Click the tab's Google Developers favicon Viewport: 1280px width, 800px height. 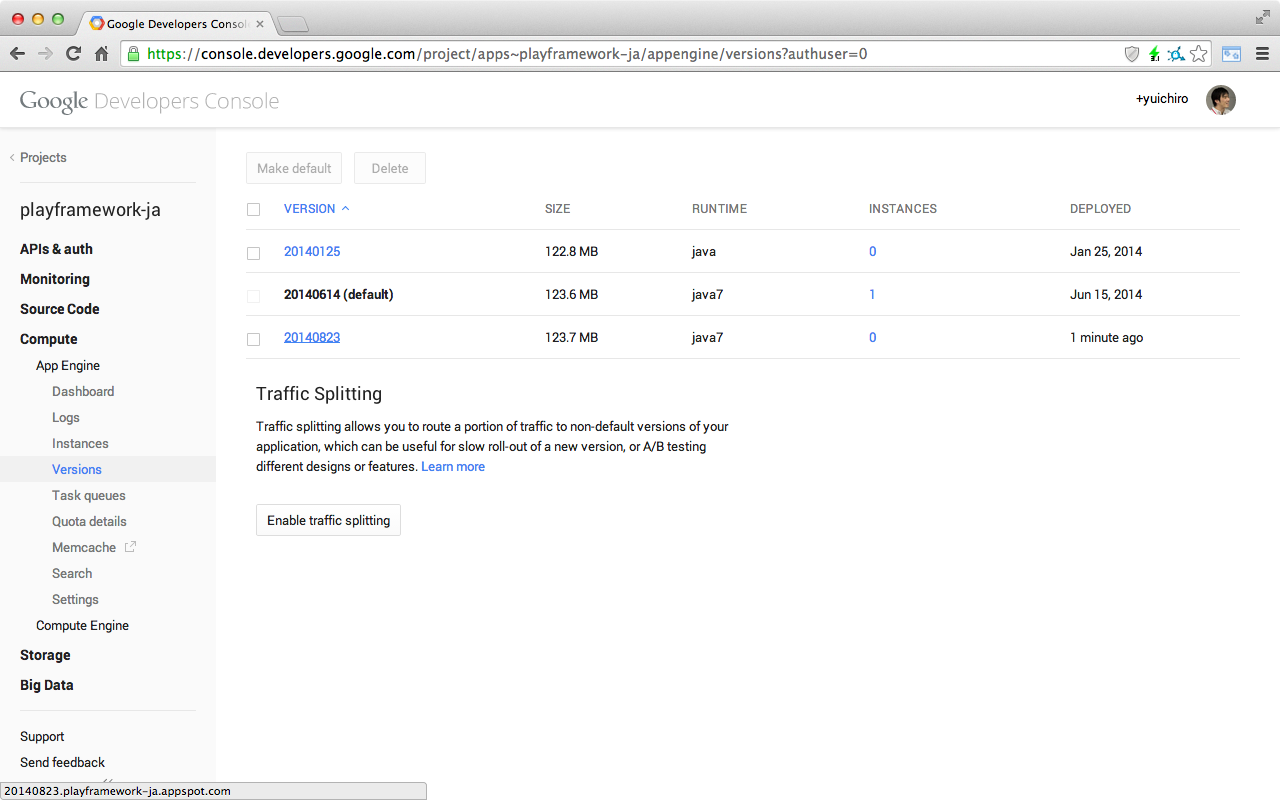96,22
